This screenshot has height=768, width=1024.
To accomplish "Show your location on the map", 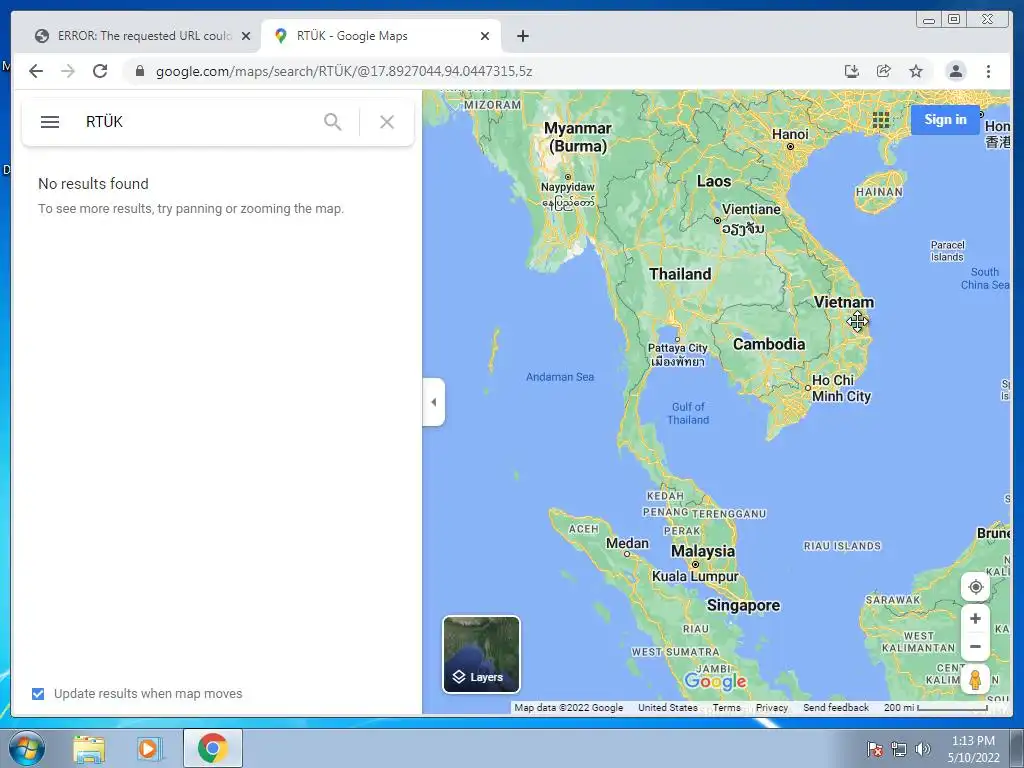I will coord(975,587).
